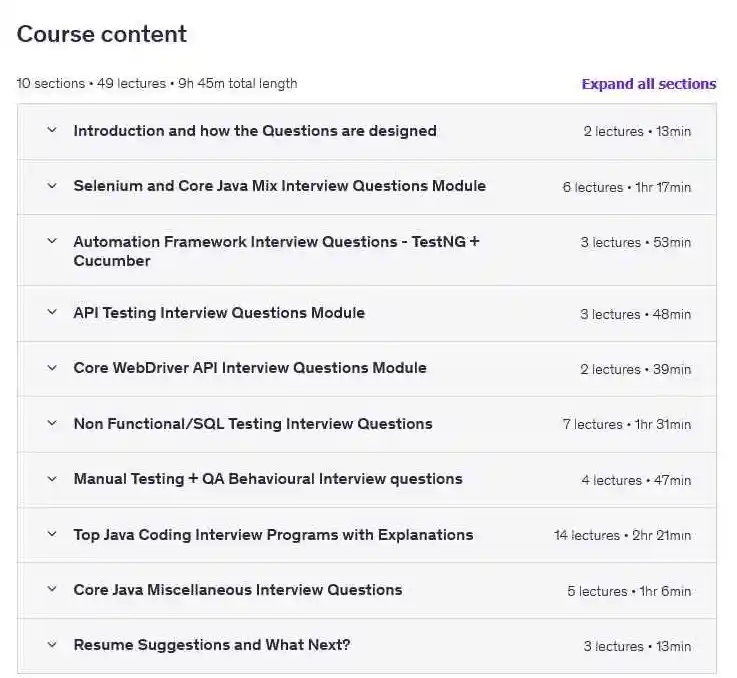
Task: Open Top Java Coding Interview Programs title
Action: point(273,535)
